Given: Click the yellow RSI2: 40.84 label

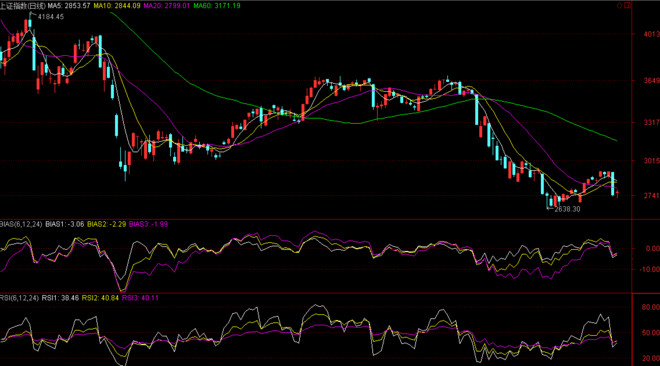Looking at the screenshot, I should pos(100,298).
